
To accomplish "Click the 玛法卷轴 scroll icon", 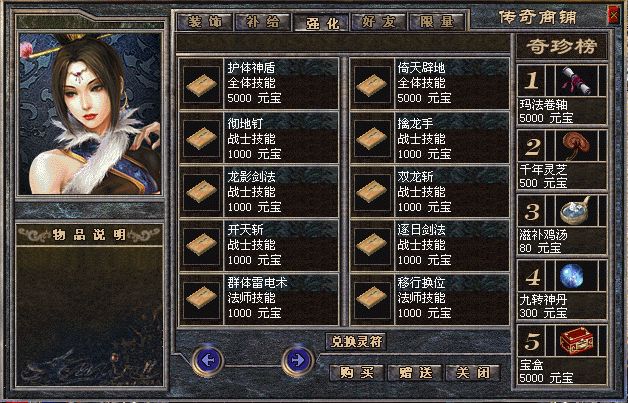I will (576, 81).
